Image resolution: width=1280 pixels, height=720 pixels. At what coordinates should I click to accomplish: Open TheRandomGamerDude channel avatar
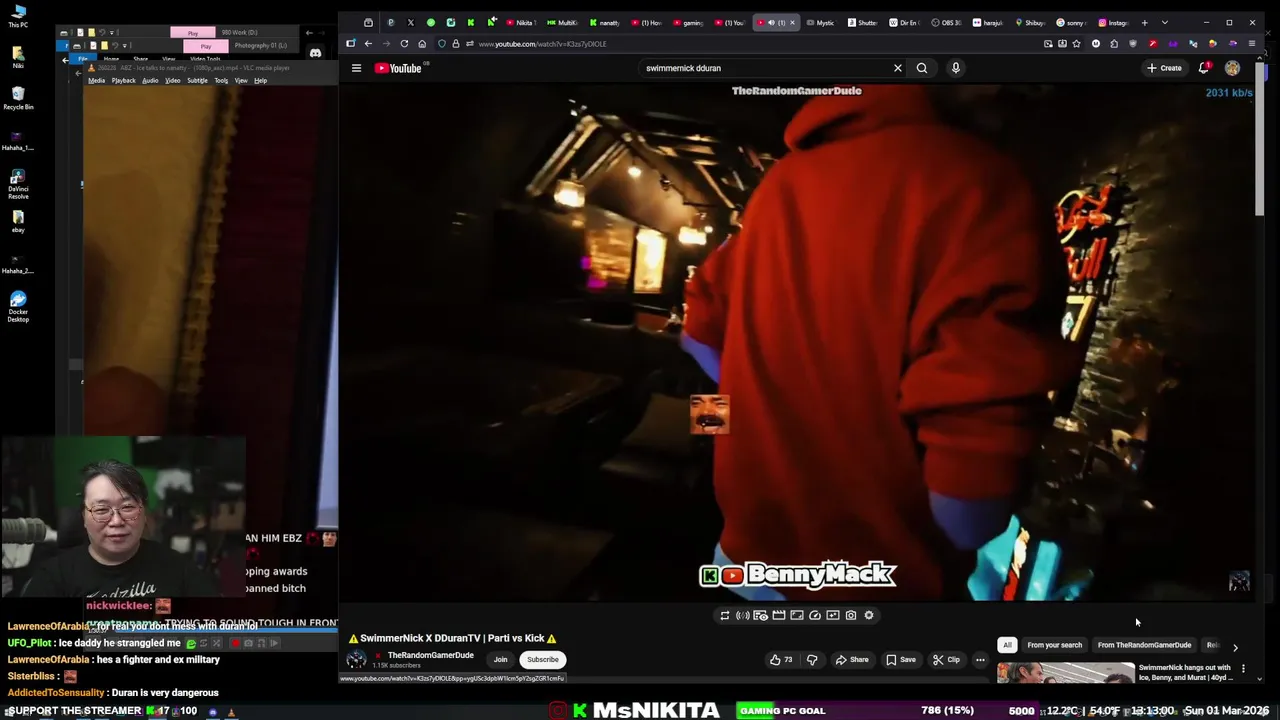pyautogui.click(x=356, y=659)
